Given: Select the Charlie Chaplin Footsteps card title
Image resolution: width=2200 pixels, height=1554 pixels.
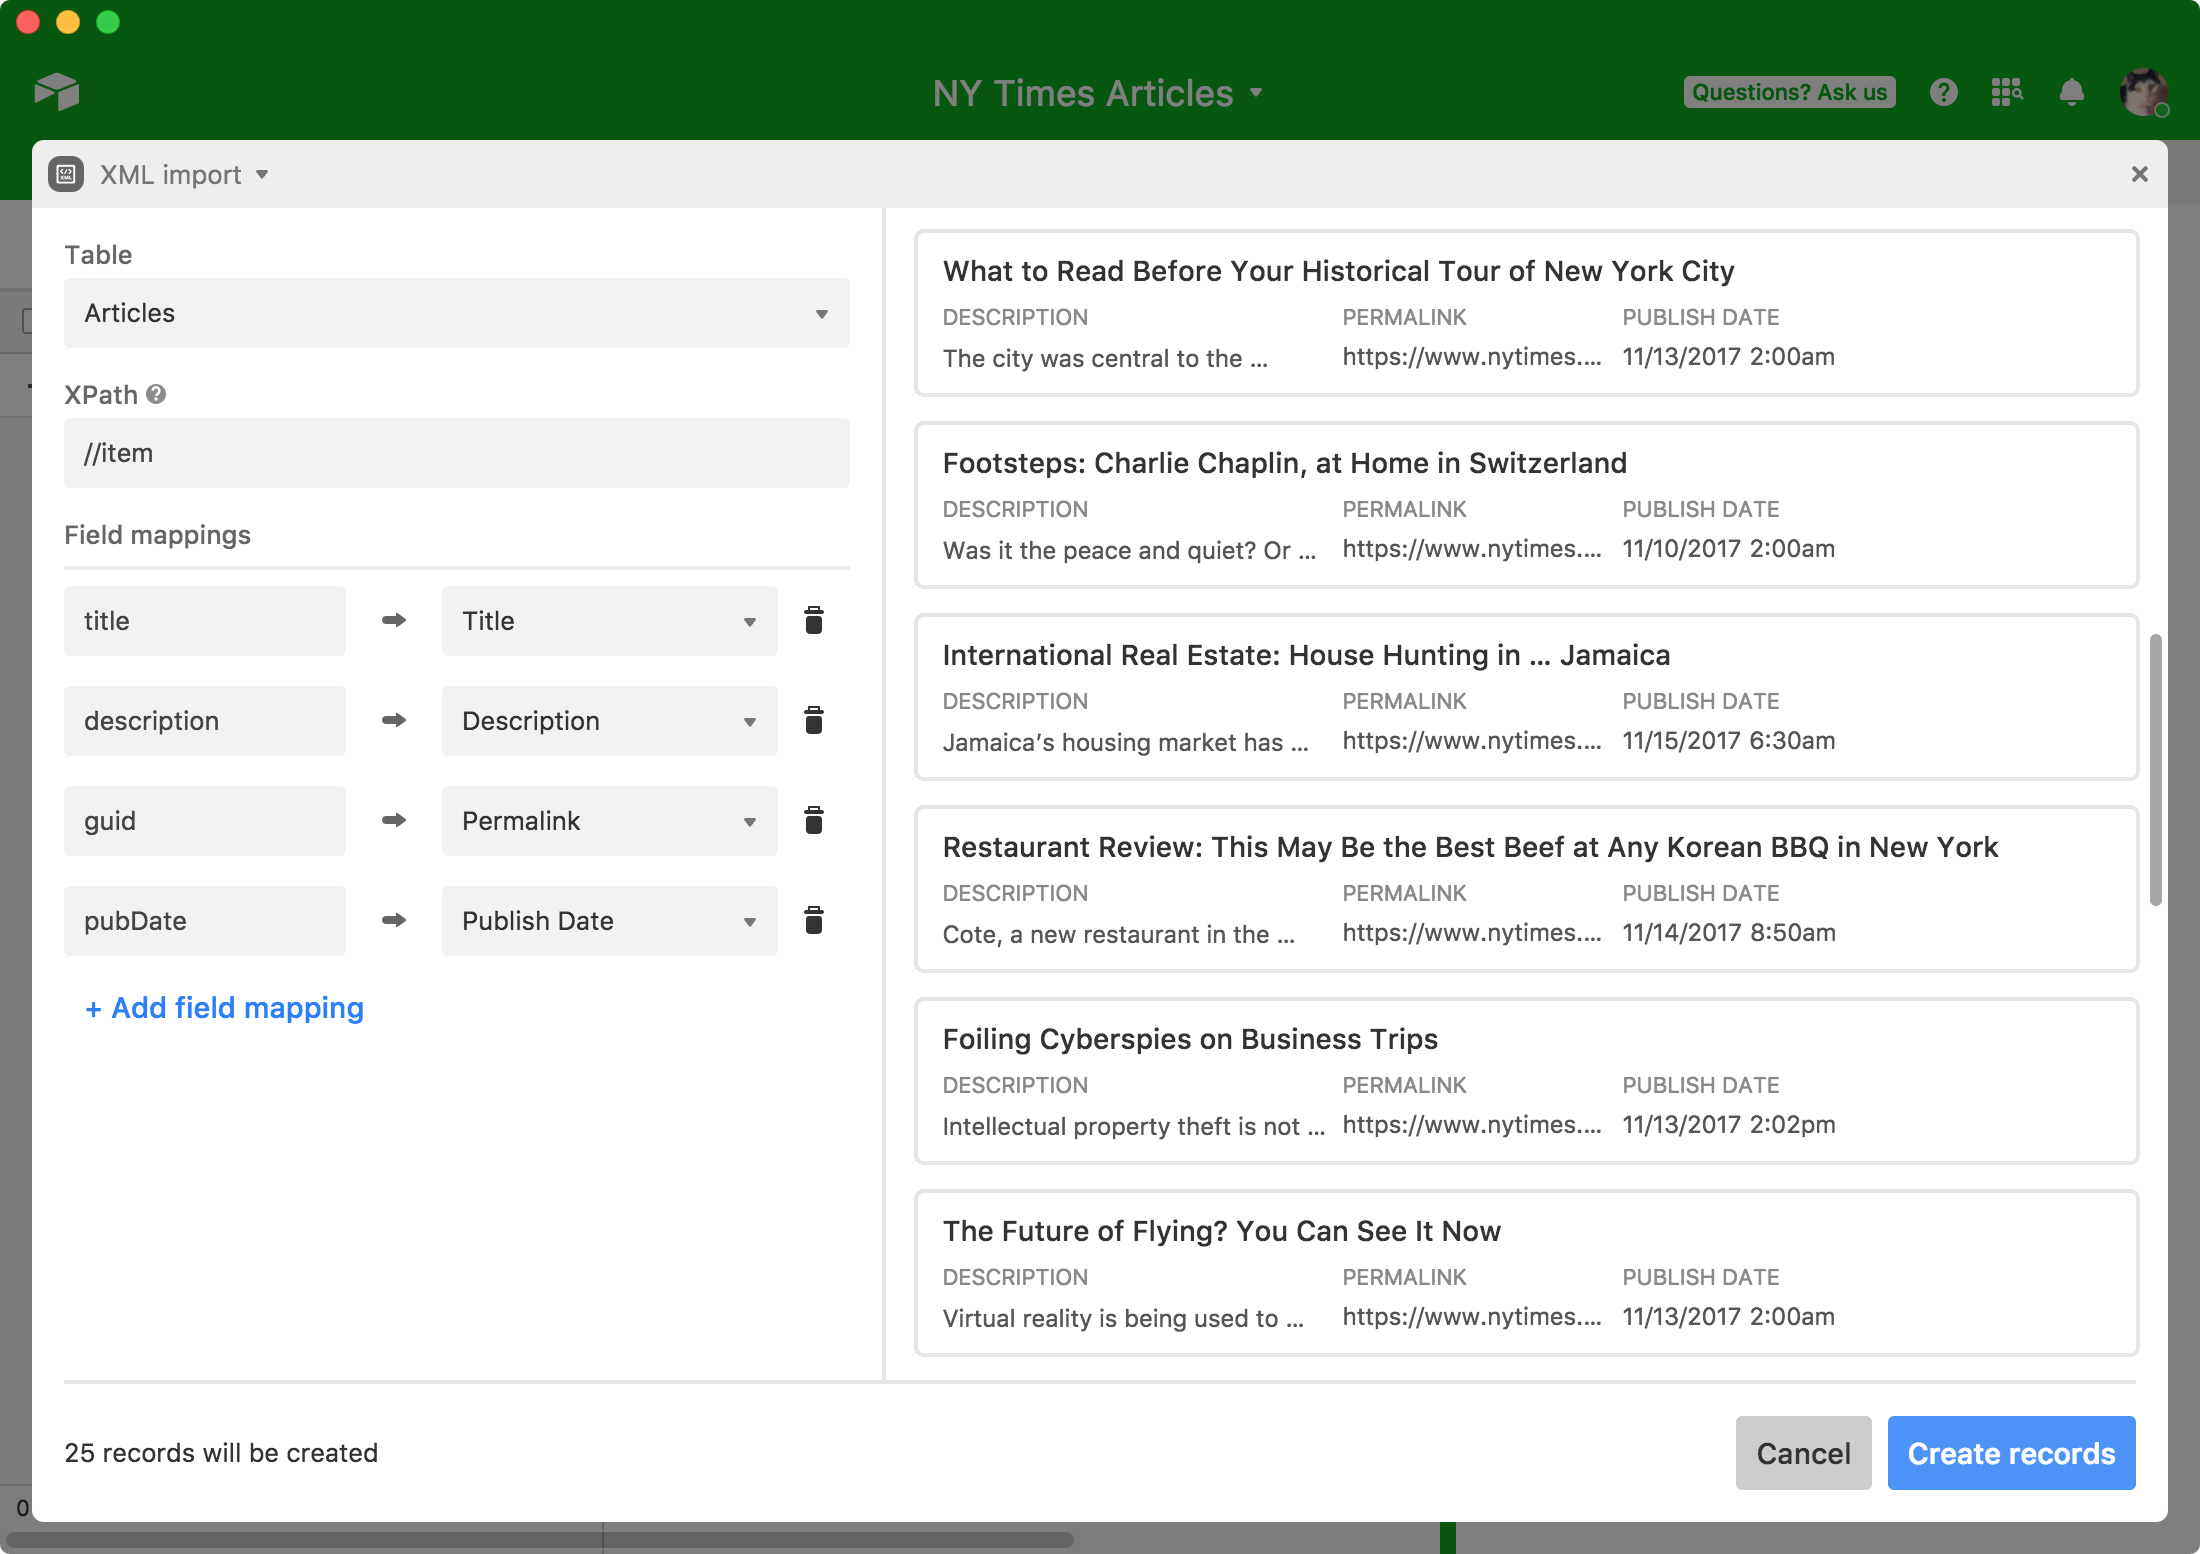Looking at the screenshot, I should tap(1284, 463).
